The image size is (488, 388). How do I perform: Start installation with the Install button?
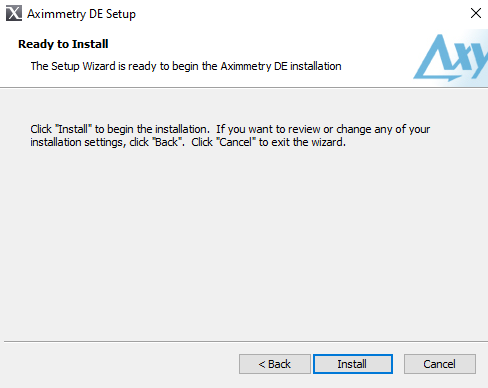click(353, 364)
